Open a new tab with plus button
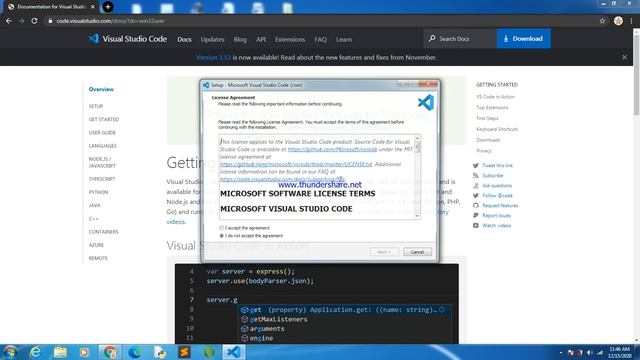 click(108, 7)
